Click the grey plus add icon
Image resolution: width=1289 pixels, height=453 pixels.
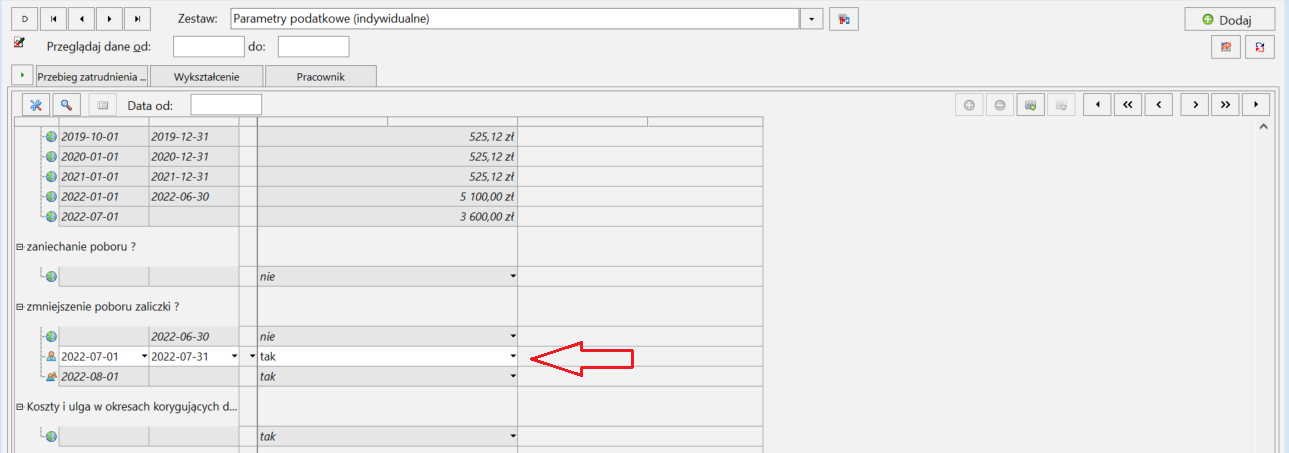[x=969, y=104]
